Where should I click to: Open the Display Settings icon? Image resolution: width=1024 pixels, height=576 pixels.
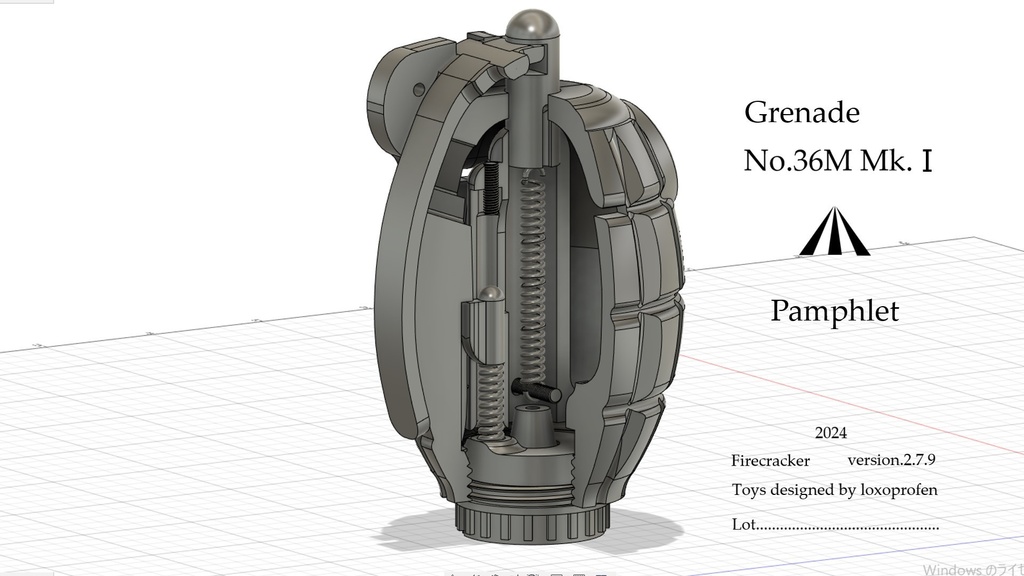[x=556, y=573]
